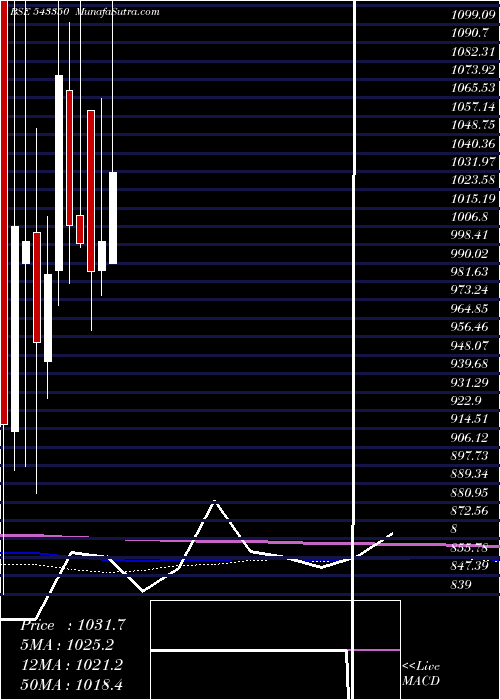
Task: Click the 990.02 axis label
Action: tap(471, 254)
